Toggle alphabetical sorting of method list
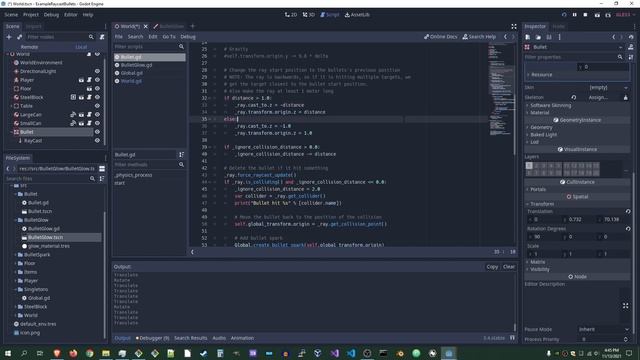Image resolution: width=640 pixels, height=360 pixels. point(181,155)
